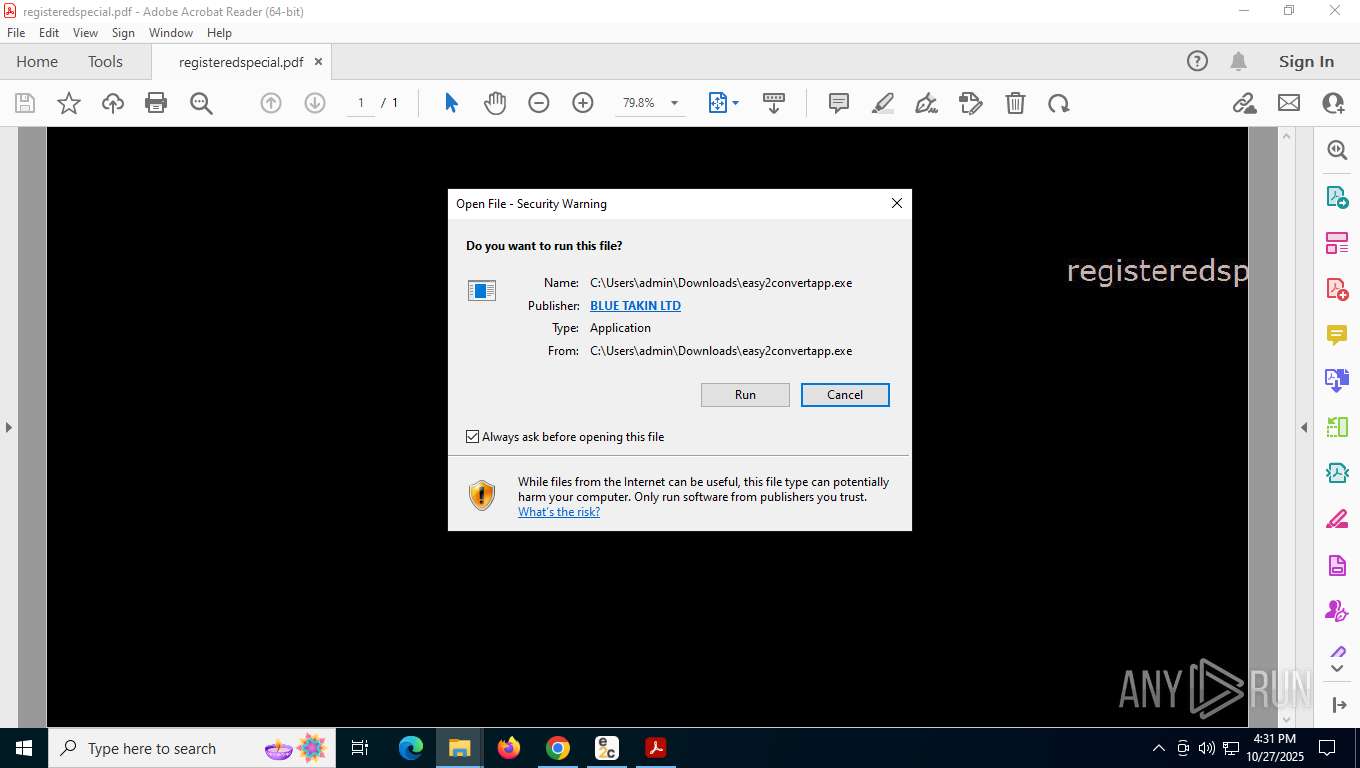The image size is (1360, 768).
Task: Go to next page arrow
Action: [x=315, y=103]
